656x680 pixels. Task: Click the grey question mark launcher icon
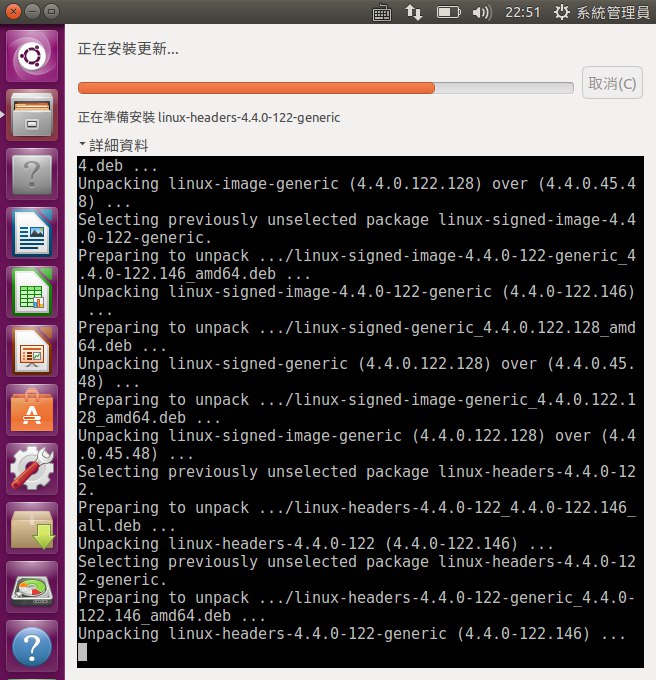click(x=32, y=174)
